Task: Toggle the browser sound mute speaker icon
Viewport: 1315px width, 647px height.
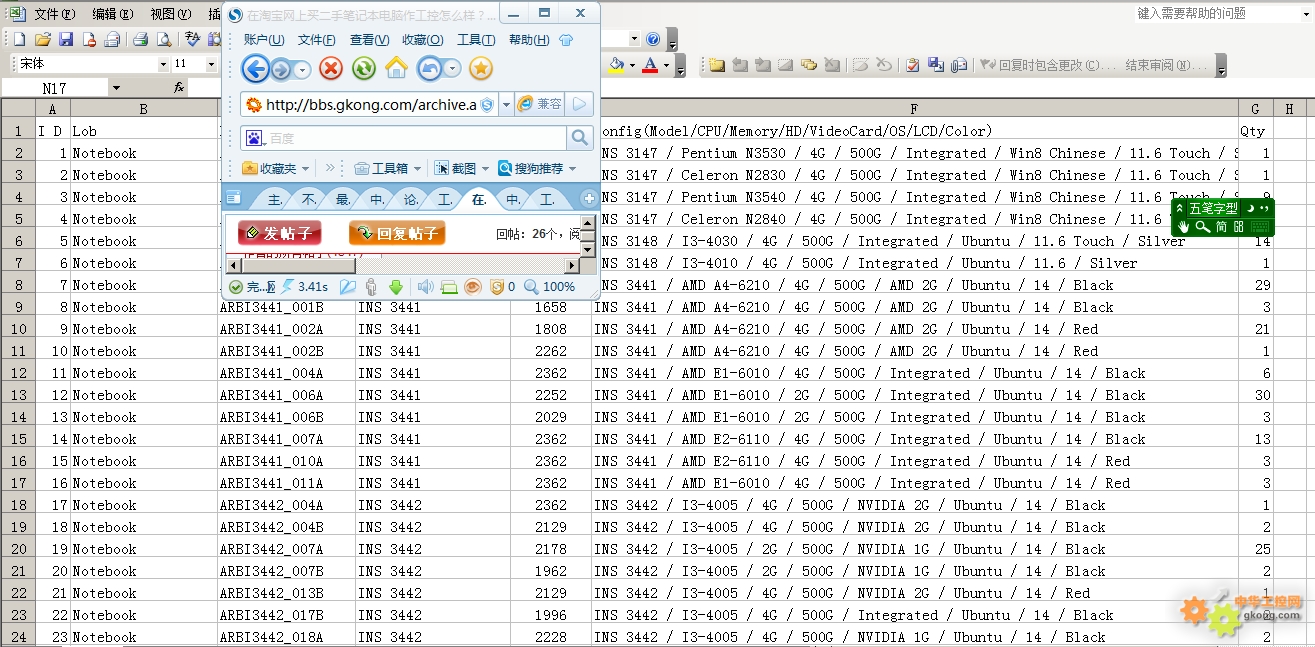Action: coord(425,287)
